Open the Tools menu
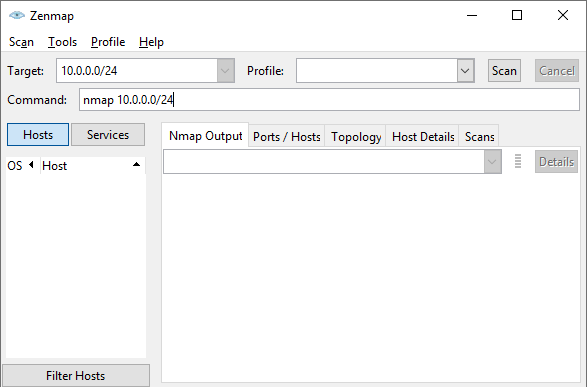Image resolution: width=587 pixels, height=387 pixels. [63, 42]
